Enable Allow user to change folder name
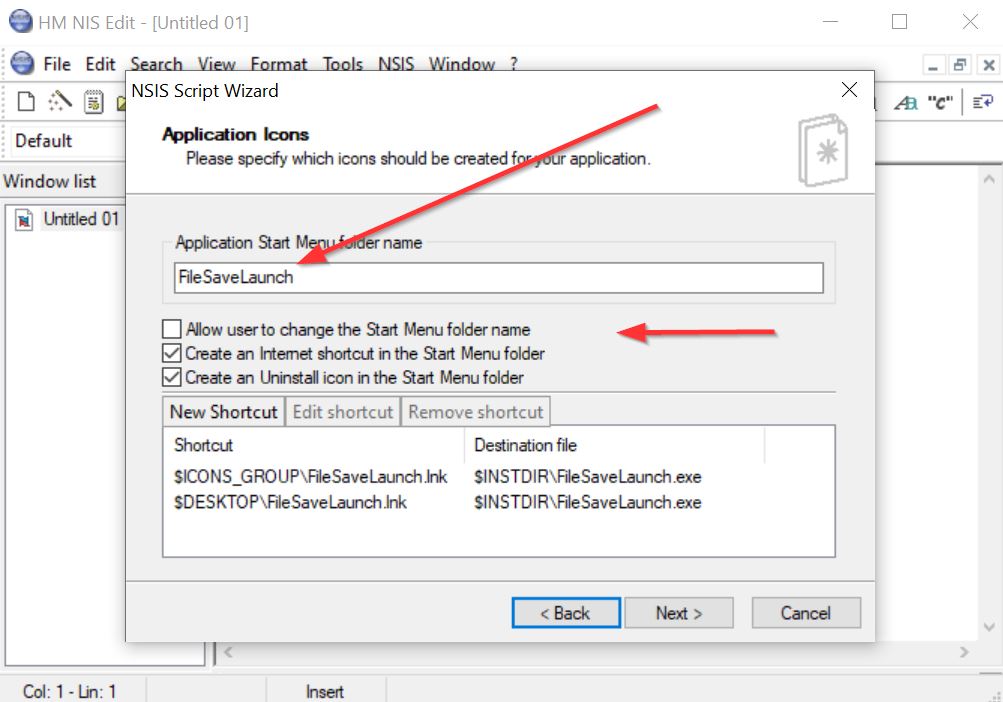 coord(172,329)
